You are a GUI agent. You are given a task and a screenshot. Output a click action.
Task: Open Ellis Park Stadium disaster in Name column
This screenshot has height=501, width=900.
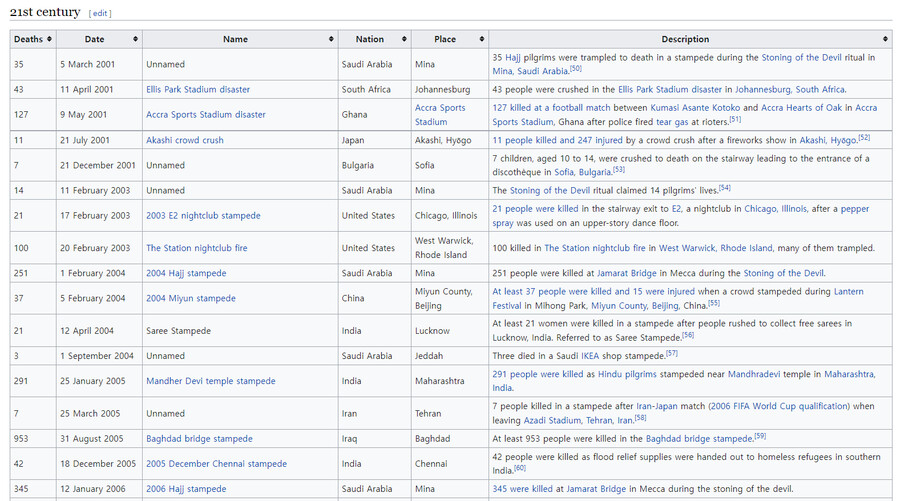[198, 90]
